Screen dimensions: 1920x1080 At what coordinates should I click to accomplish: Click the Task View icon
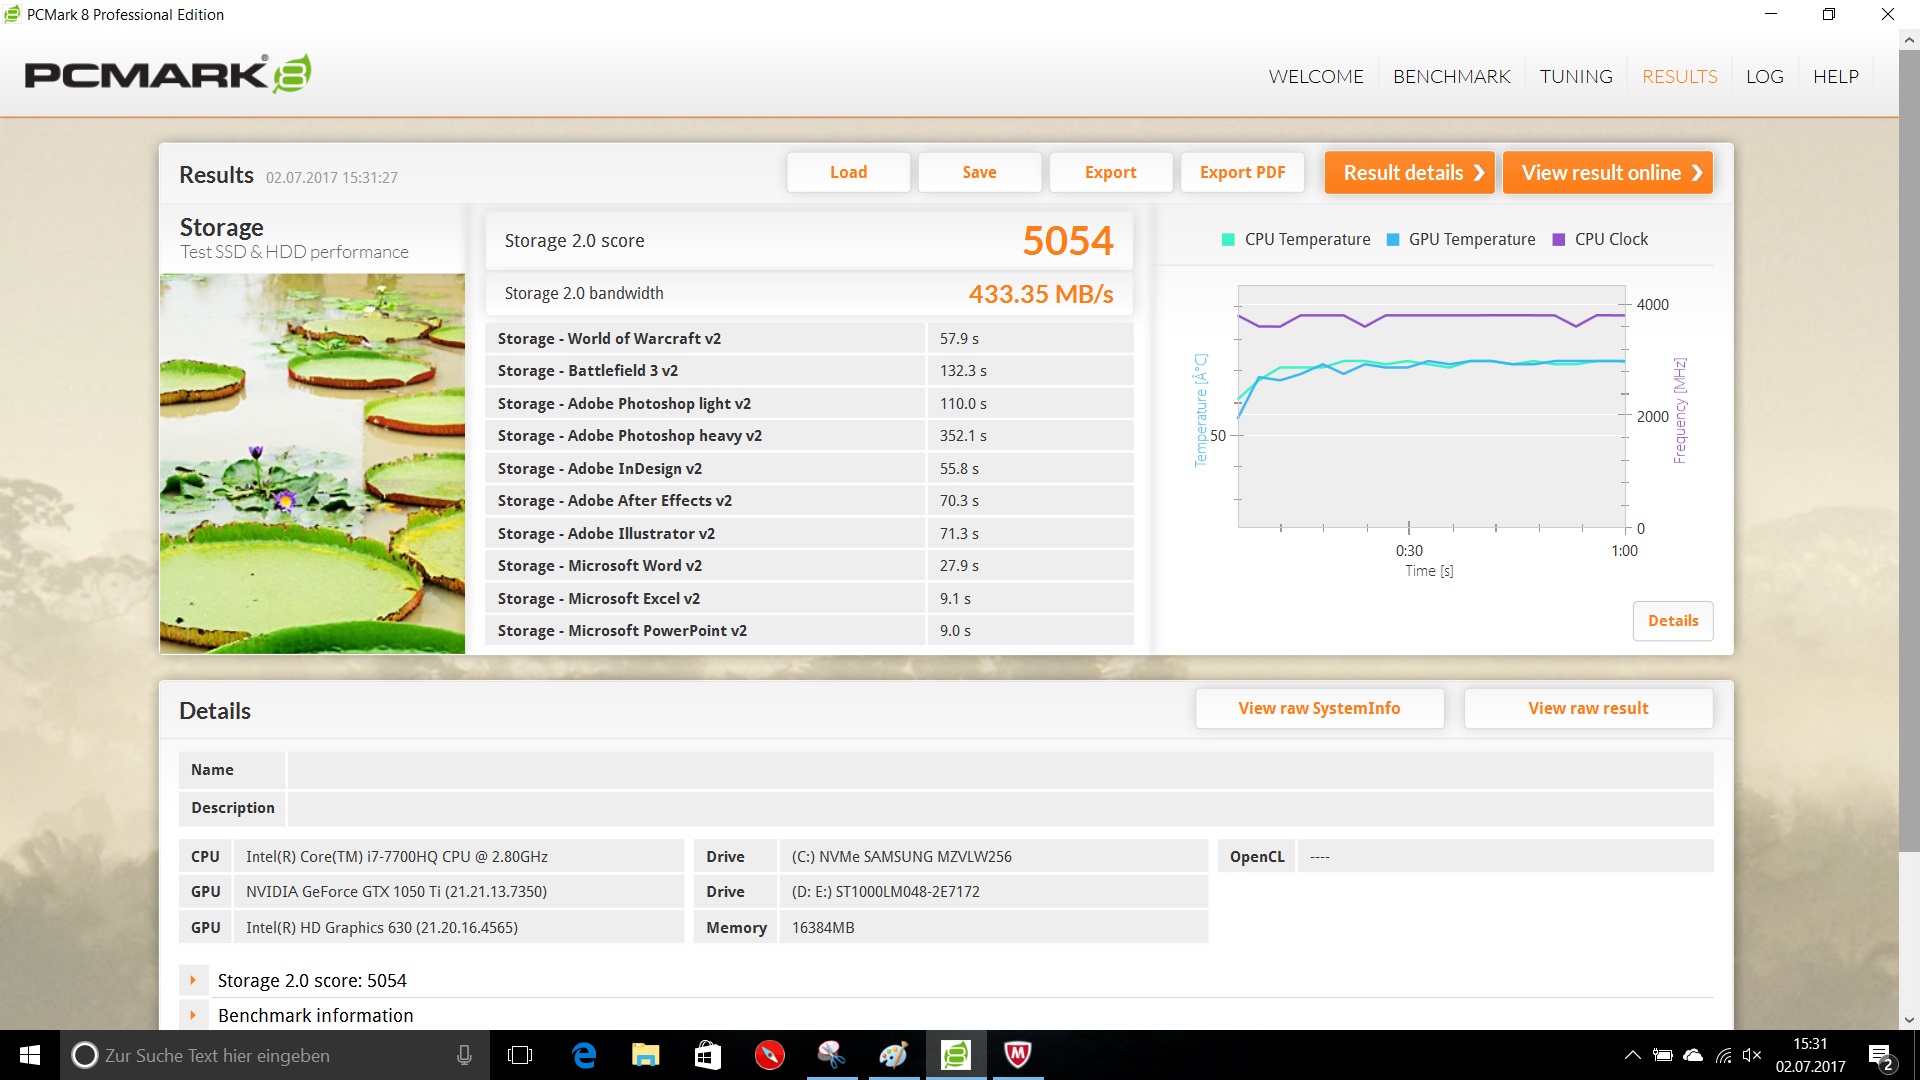pyautogui.click(x=520, y=1055)
